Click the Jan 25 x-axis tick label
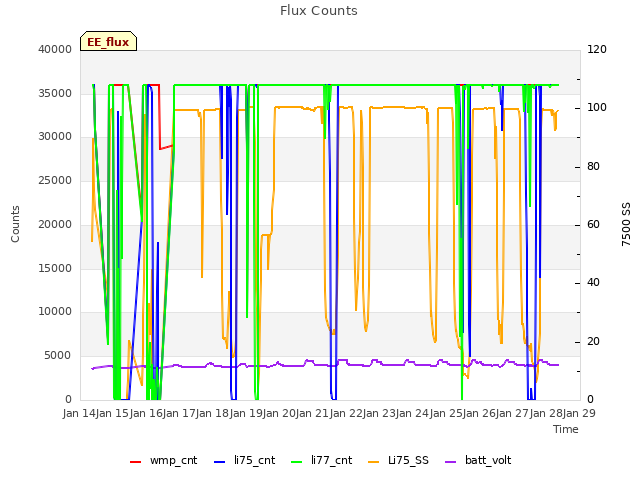640x480 pixels. click(x=446, y=413)
